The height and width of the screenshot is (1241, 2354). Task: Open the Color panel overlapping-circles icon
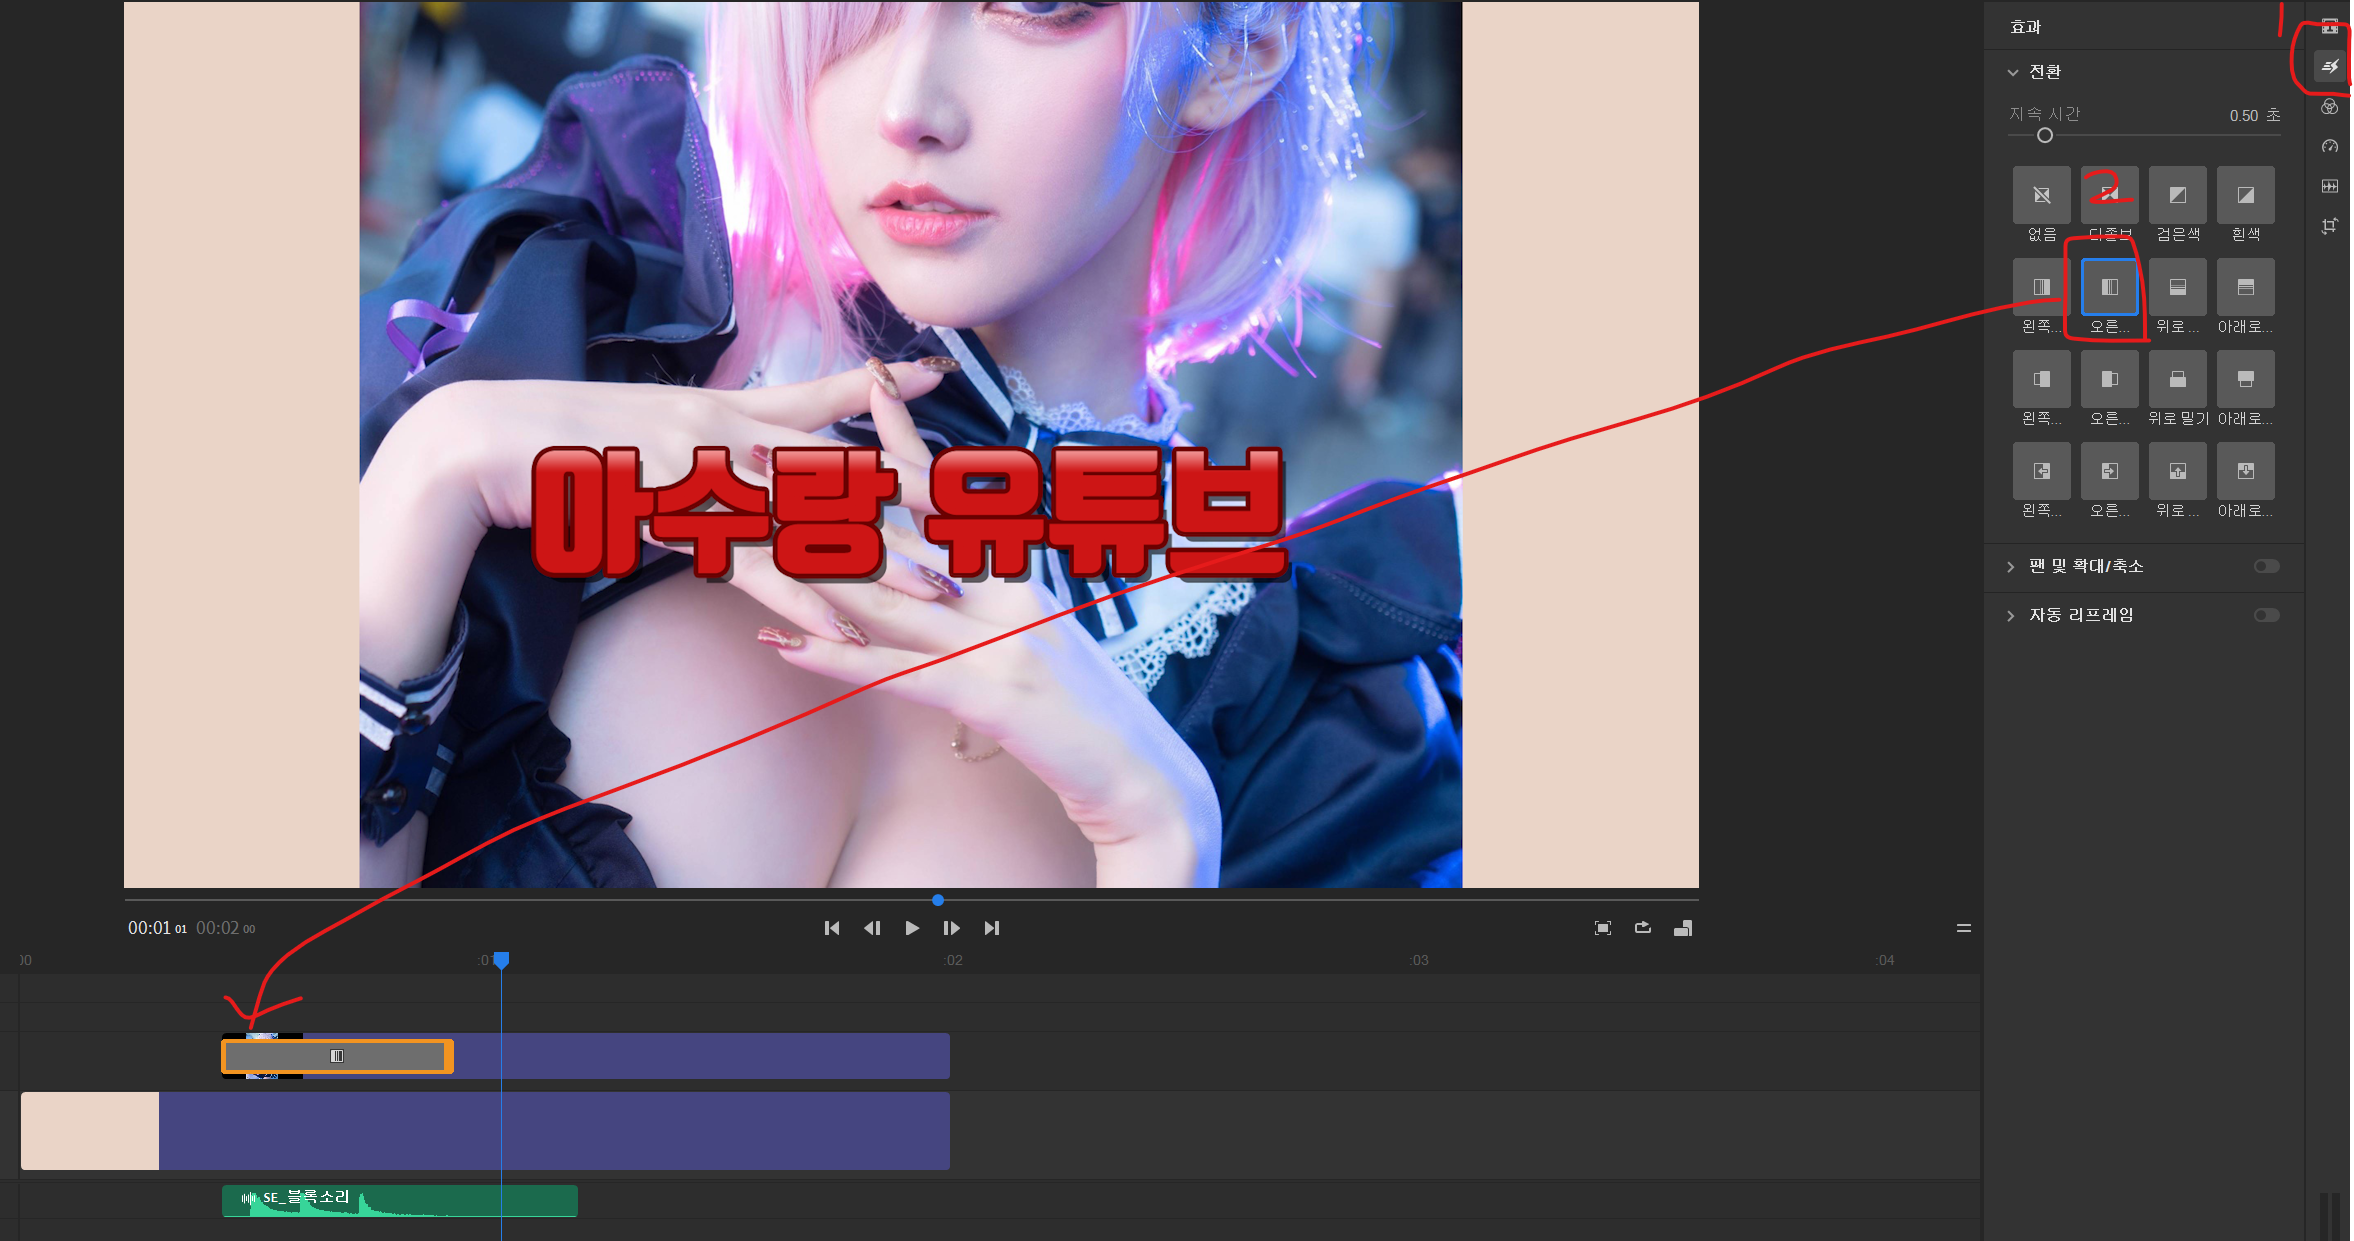(2329, 106)
